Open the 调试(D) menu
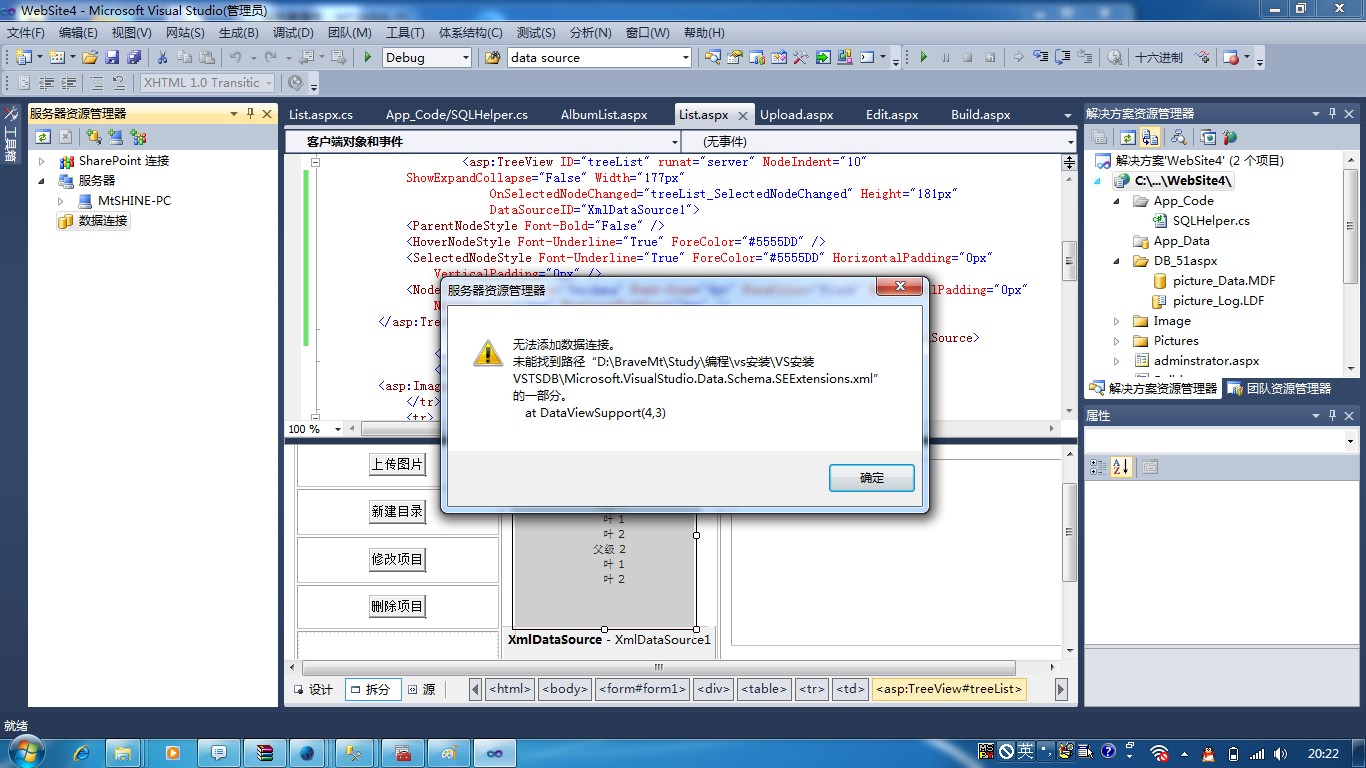The width and height of the screenshot is (1366, 768). 293,33
